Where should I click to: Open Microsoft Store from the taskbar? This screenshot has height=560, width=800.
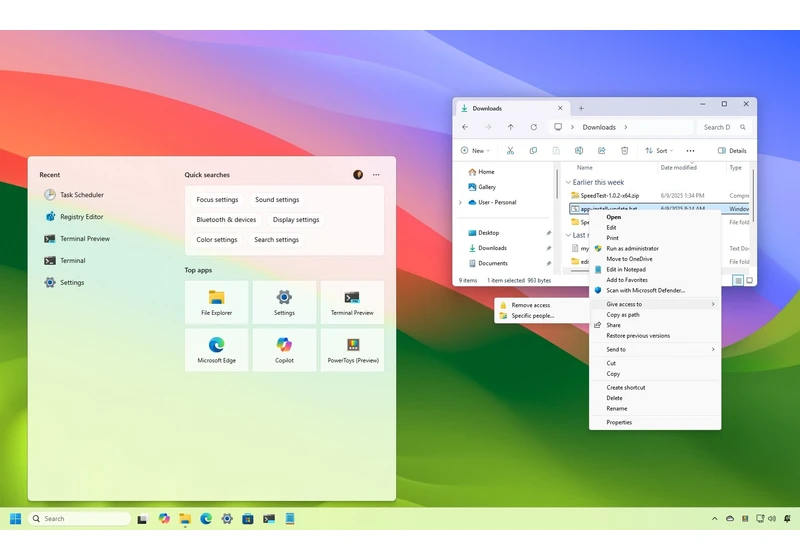[x=248, y=519]
